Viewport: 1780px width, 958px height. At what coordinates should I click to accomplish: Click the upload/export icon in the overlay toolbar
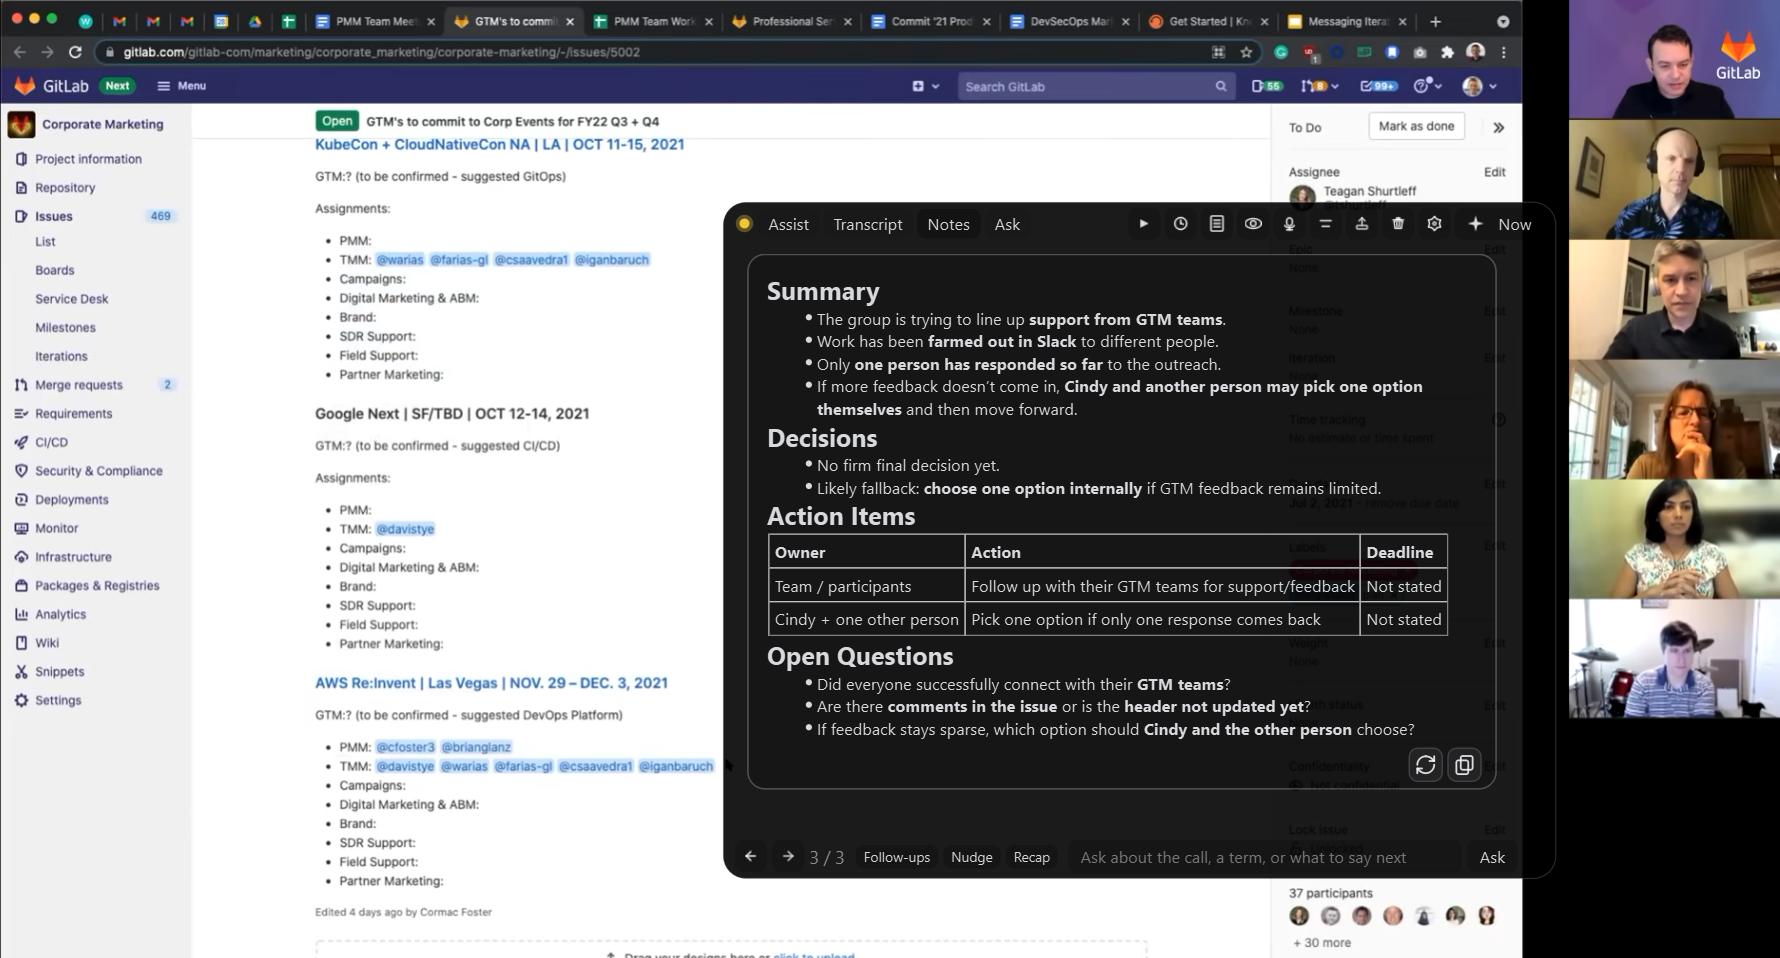(x=1361, y=224)
